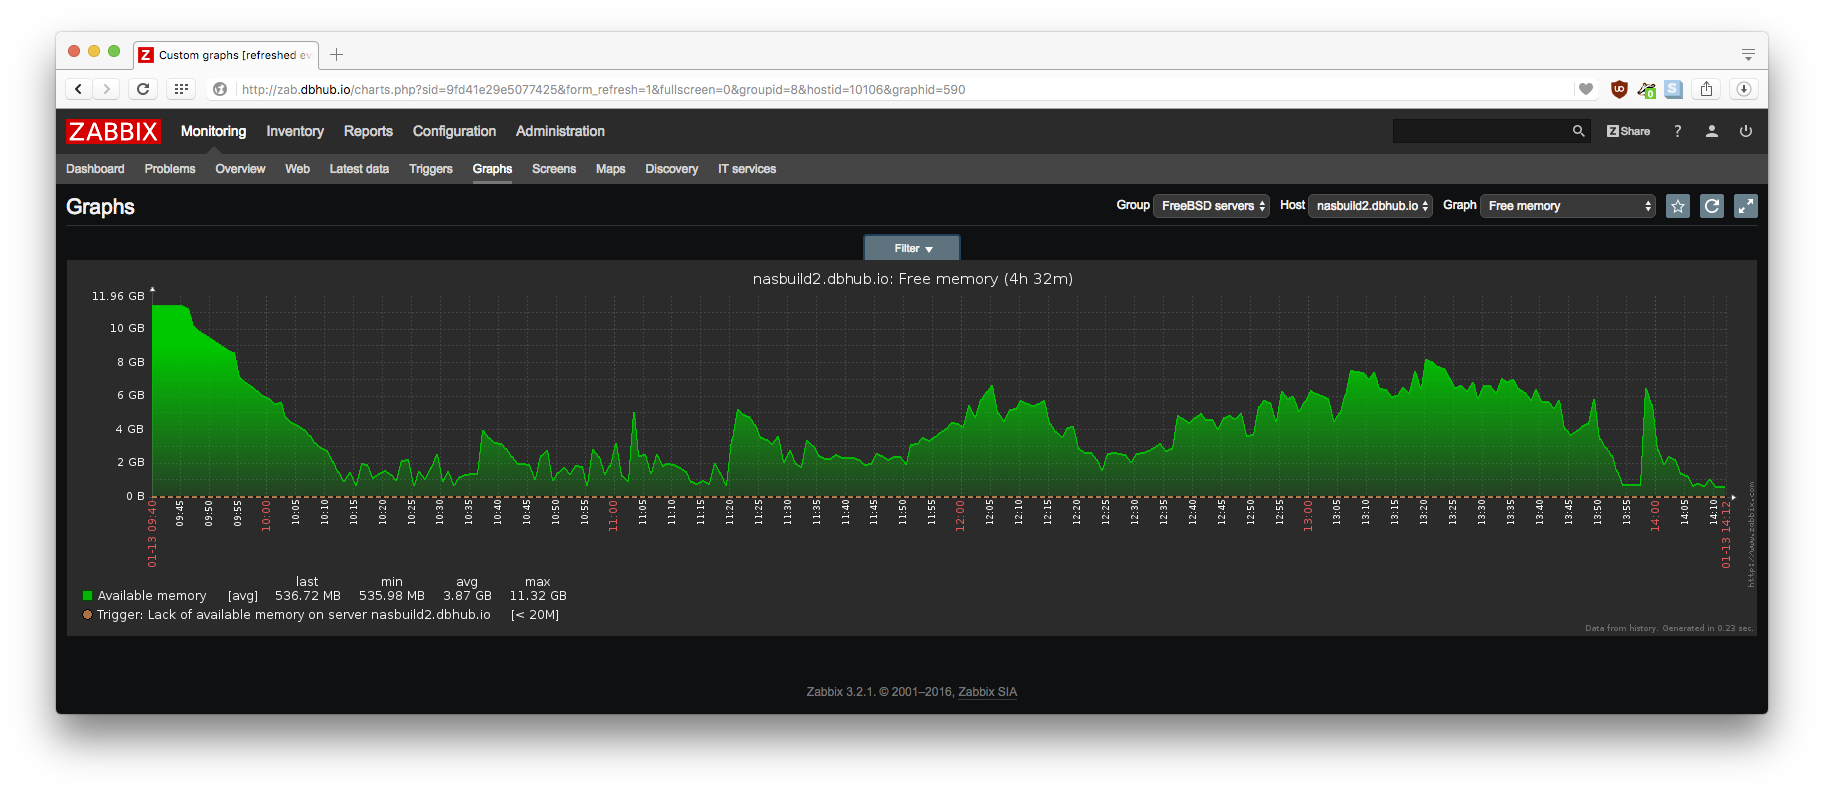The height and width of the screenshot is (794, 1824).
Task: Open Graph dropdown showing Free memory
Action: pyautogui.click(x=1567, y=206)
